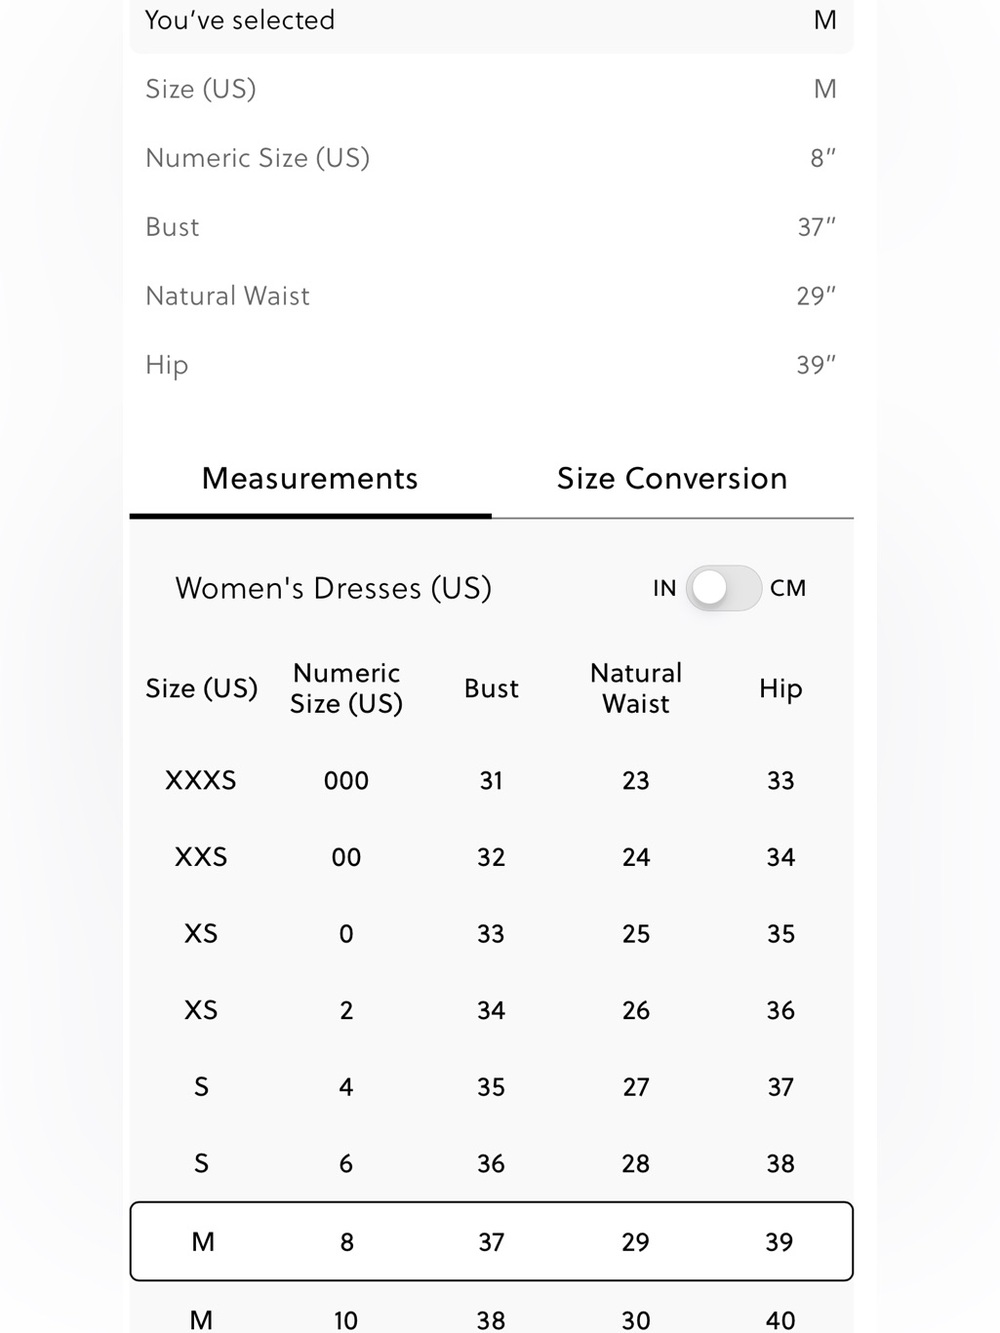Click the highlighted M size 8 row
1000x1333 pixels.
491,1241
